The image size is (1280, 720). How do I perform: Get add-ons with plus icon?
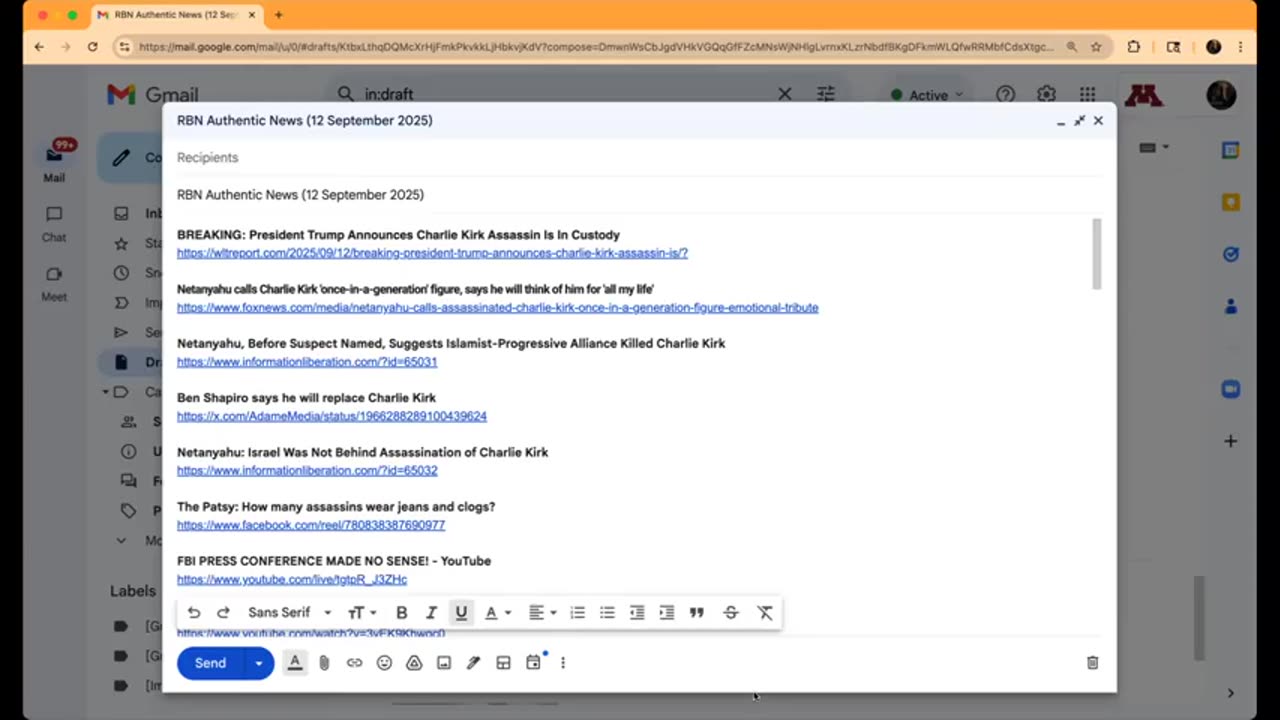click(x=1231, y=441)
